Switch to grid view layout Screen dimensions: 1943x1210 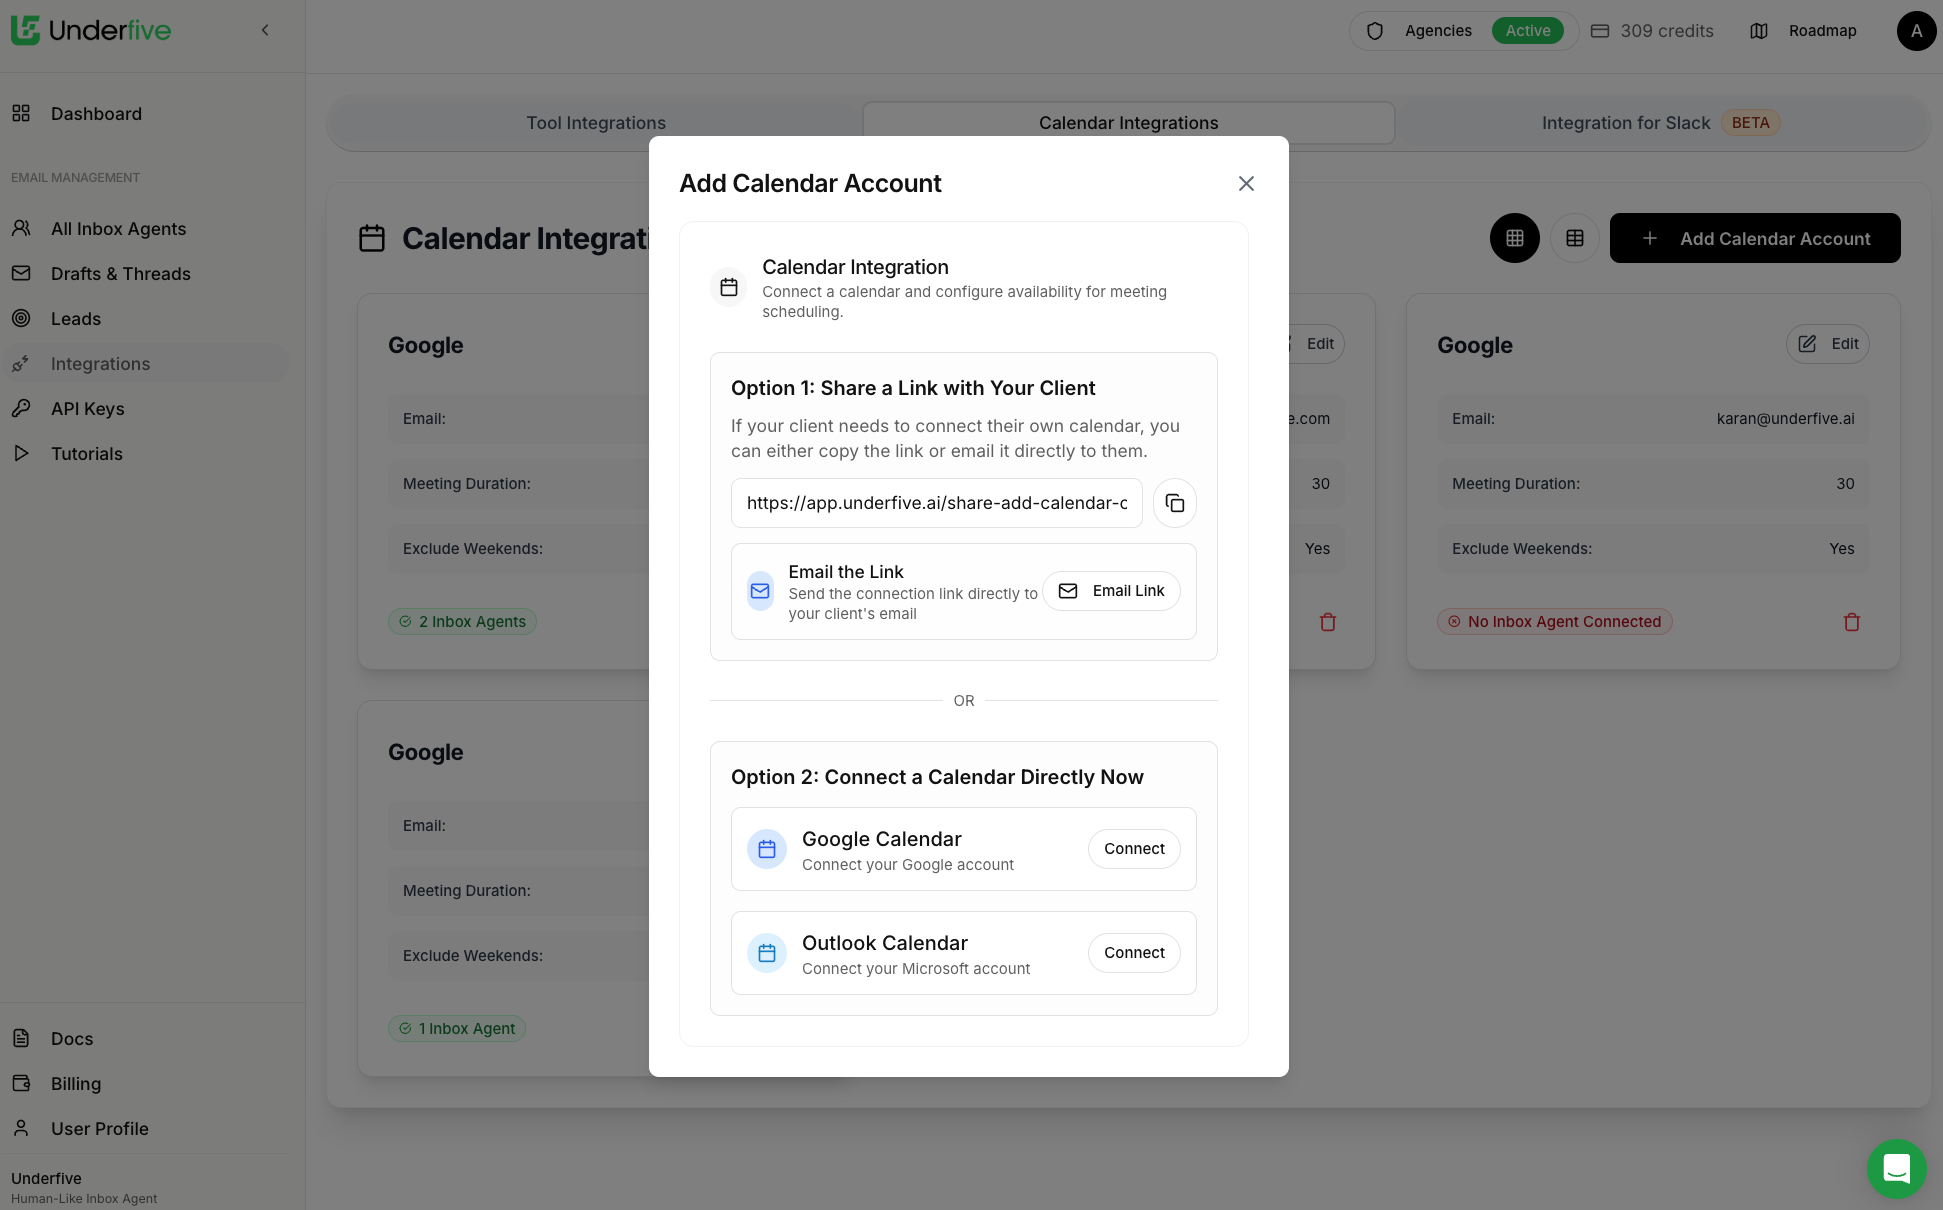tap(1514, 238)
